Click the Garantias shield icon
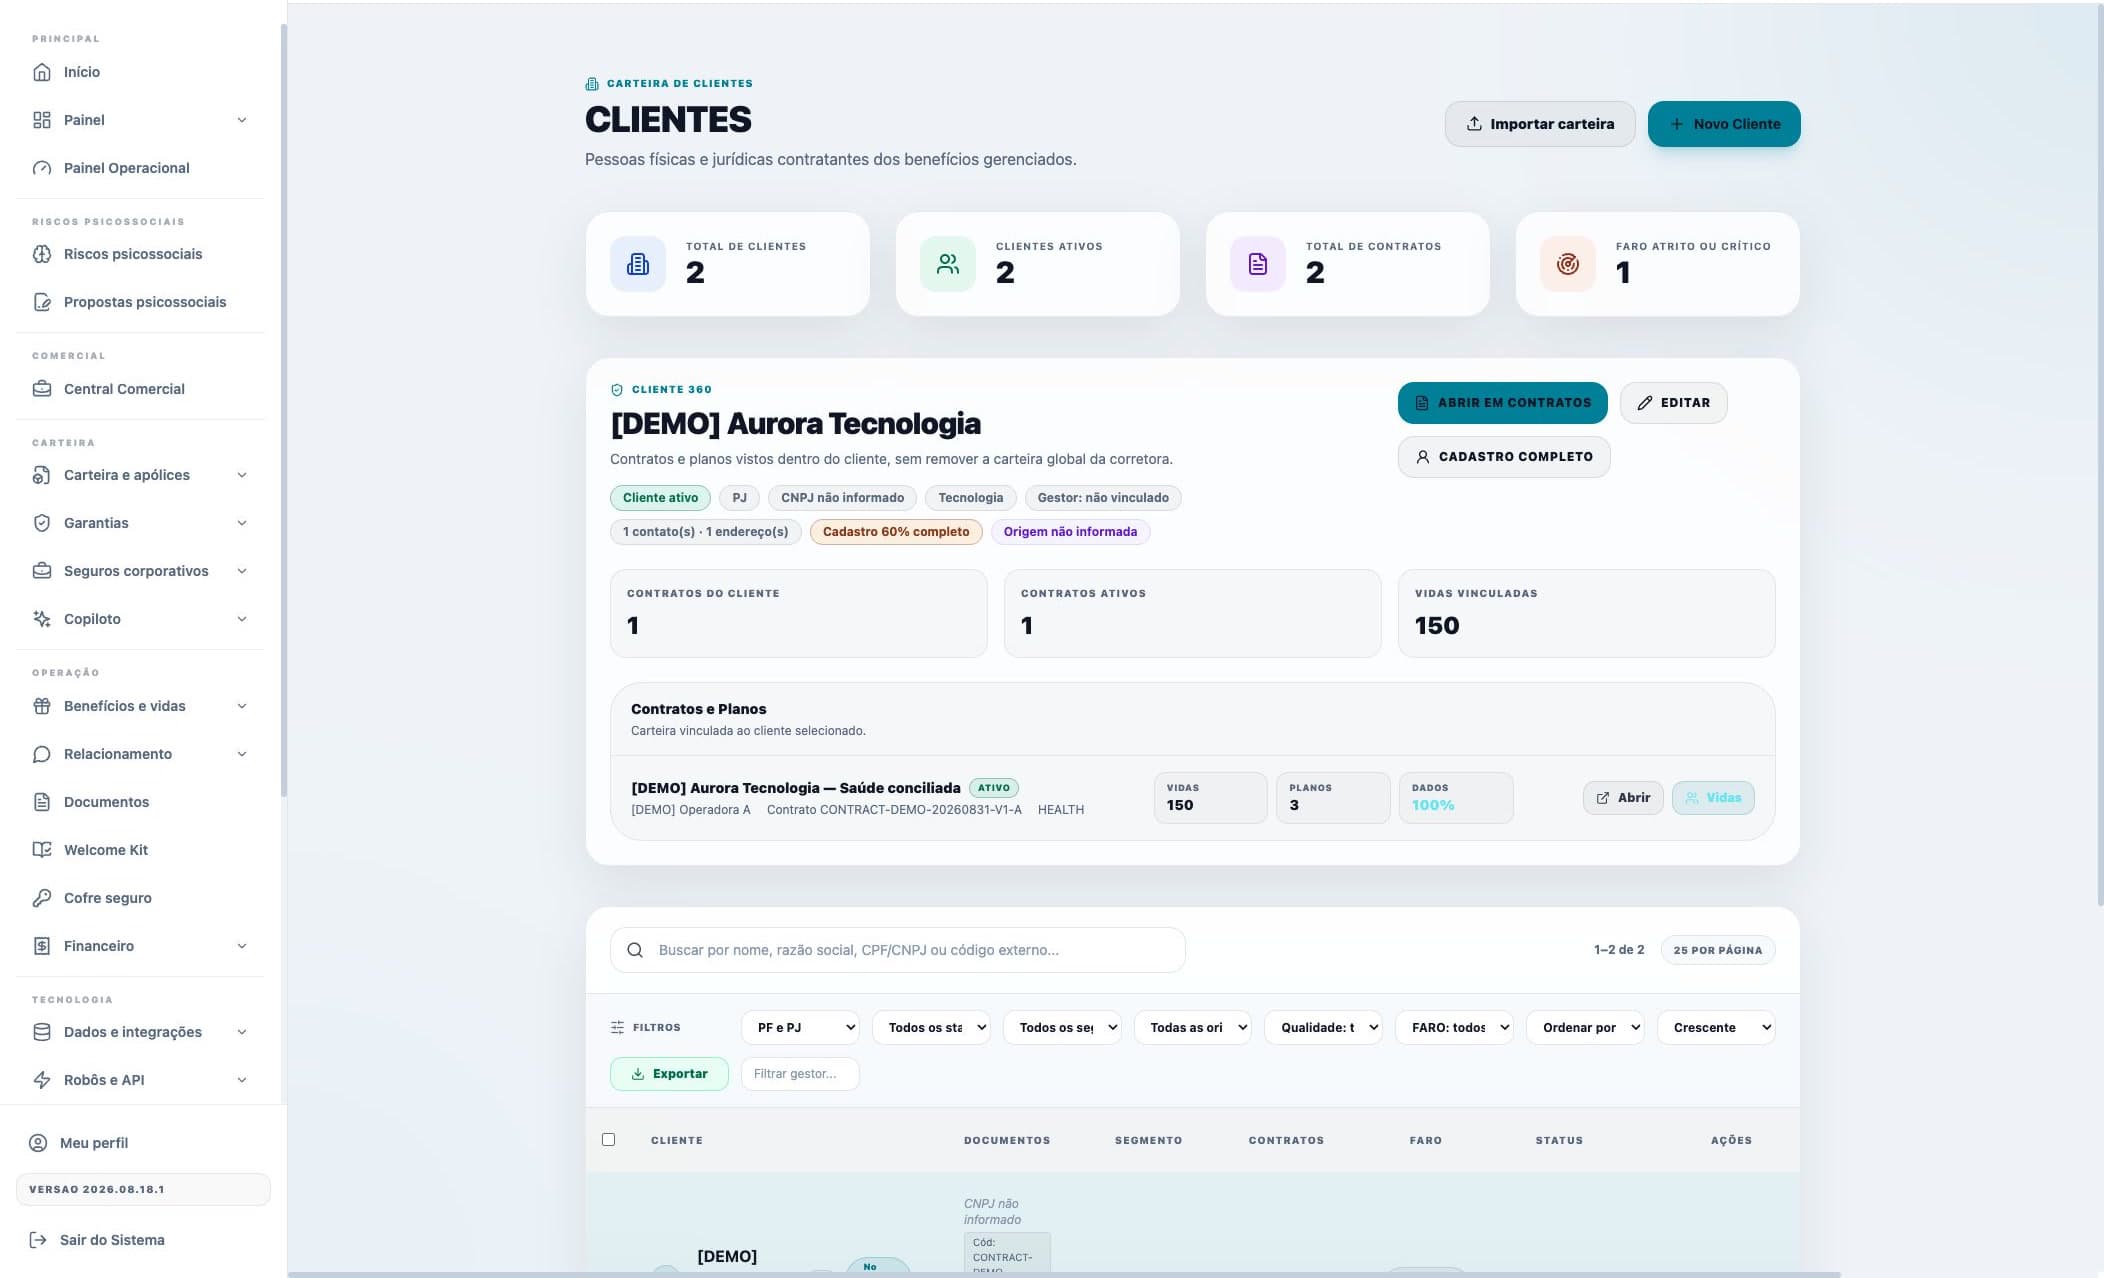 [x=42, y=523]
